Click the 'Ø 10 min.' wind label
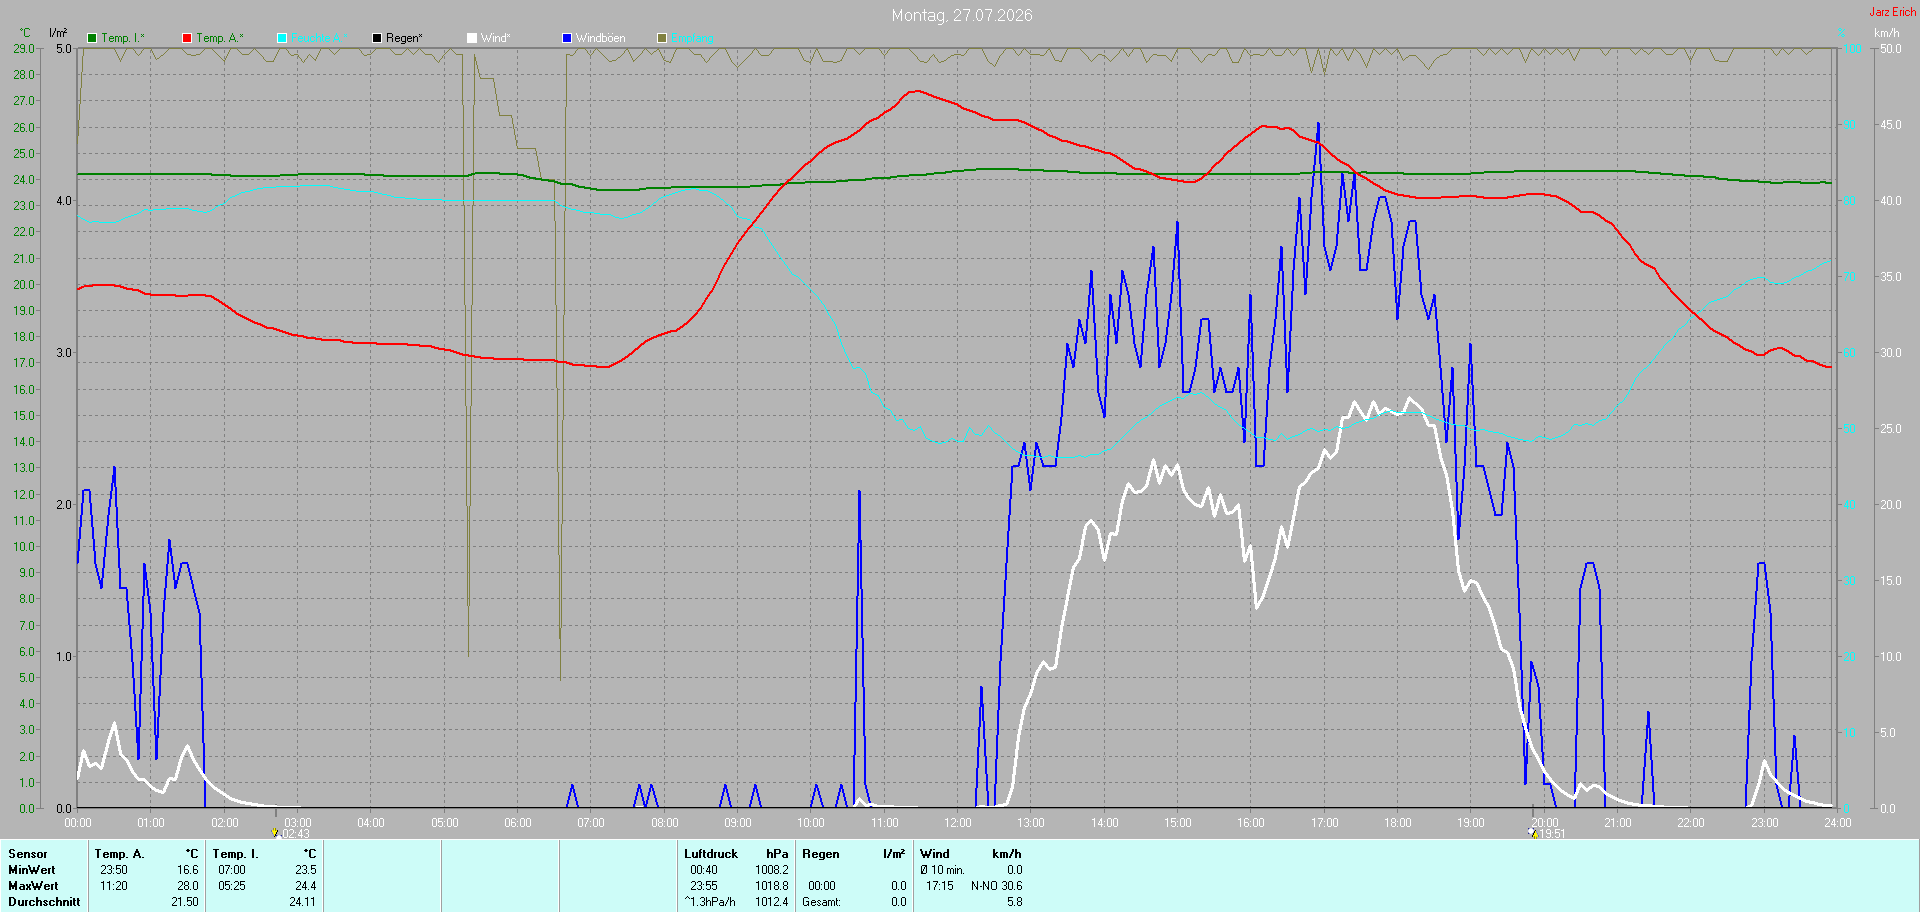The width and height of the screenshot is (1920, 912). [942, 870]
